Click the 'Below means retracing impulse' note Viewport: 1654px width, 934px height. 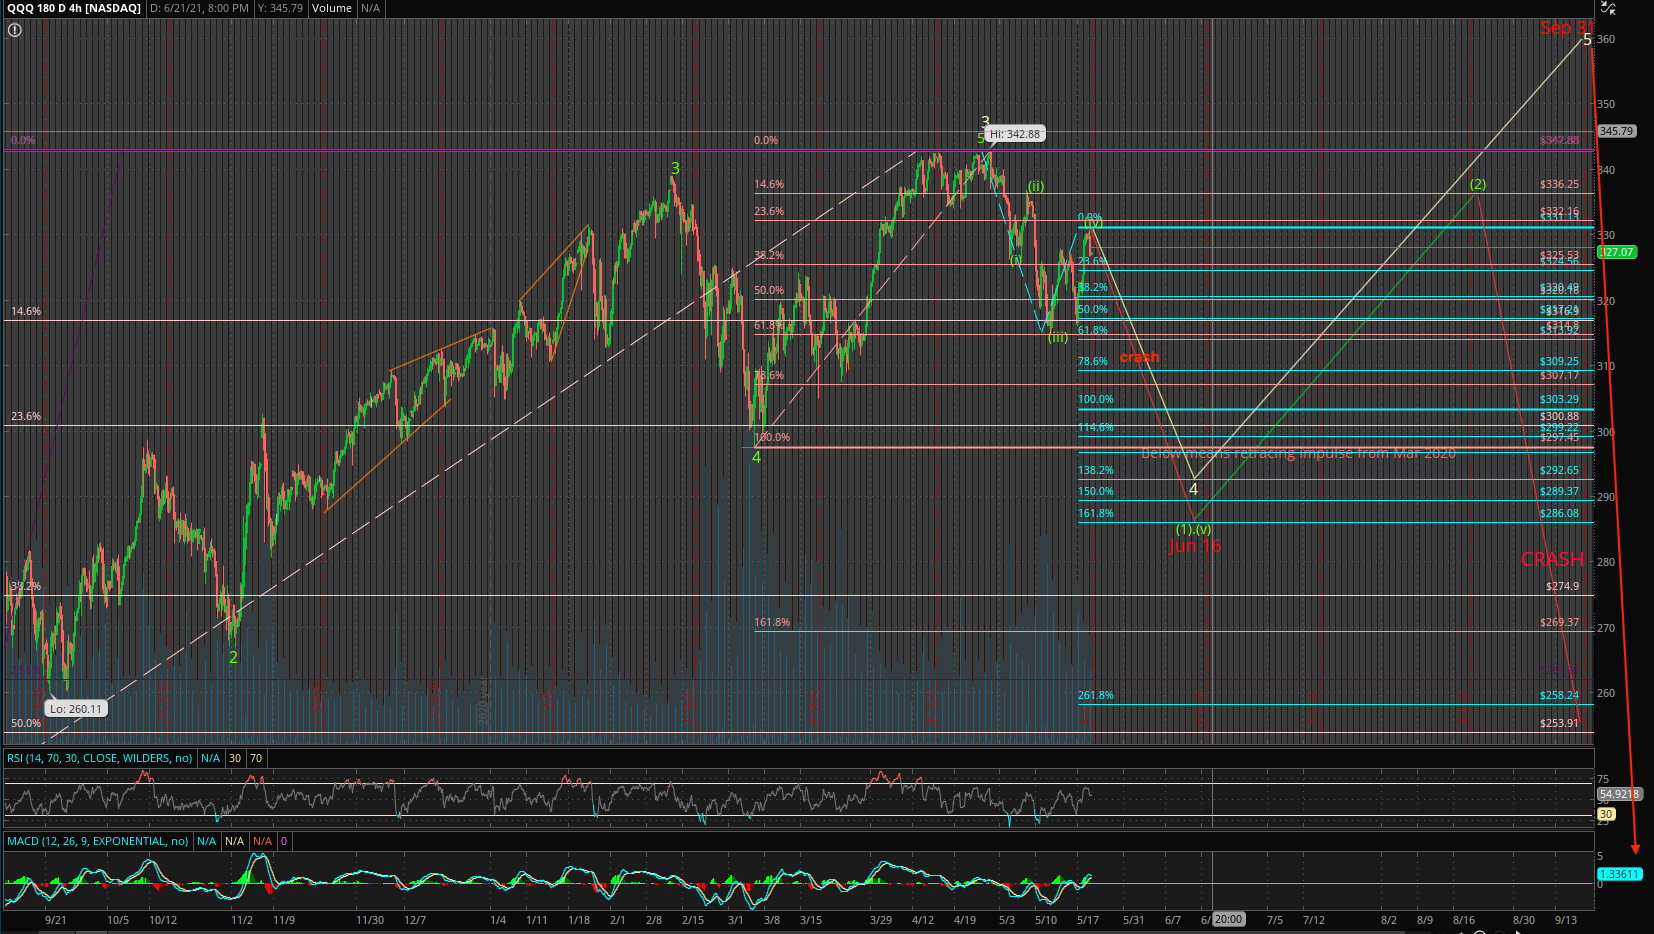1298,454
